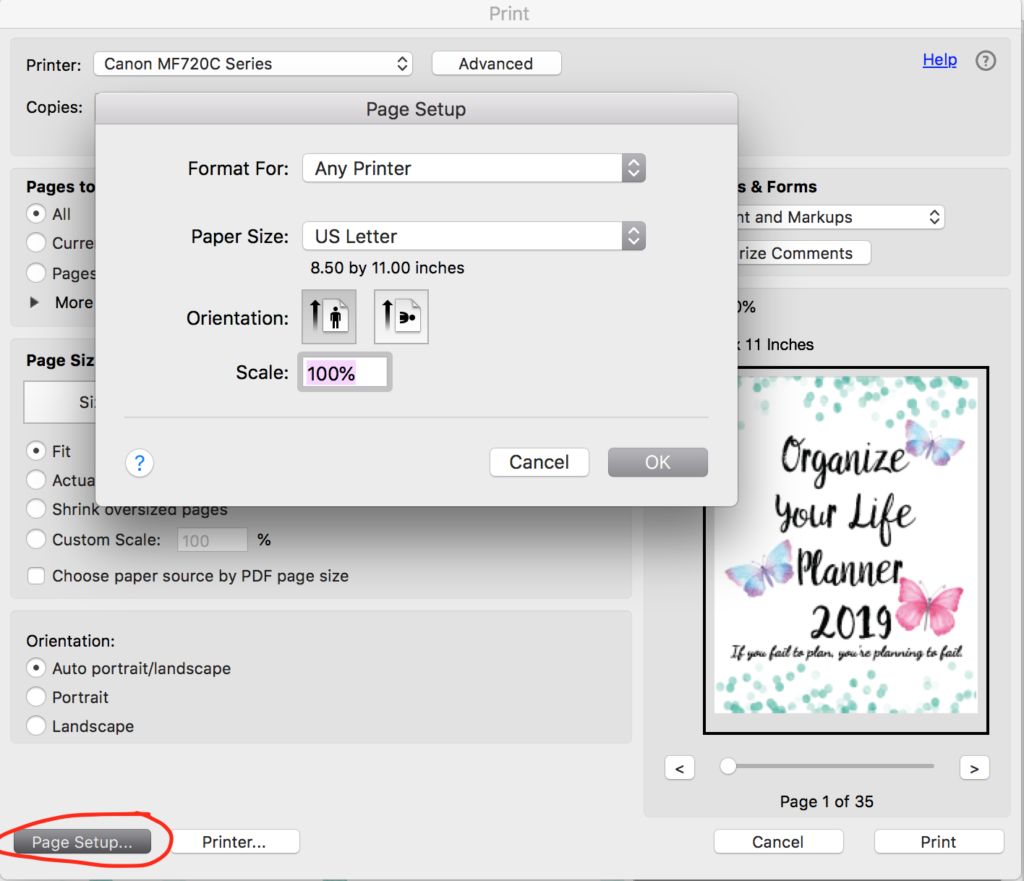The height and width of the screenshot is (881, 1024).
Task: Select the All pages radio button
Action: [x=35, y=213]
